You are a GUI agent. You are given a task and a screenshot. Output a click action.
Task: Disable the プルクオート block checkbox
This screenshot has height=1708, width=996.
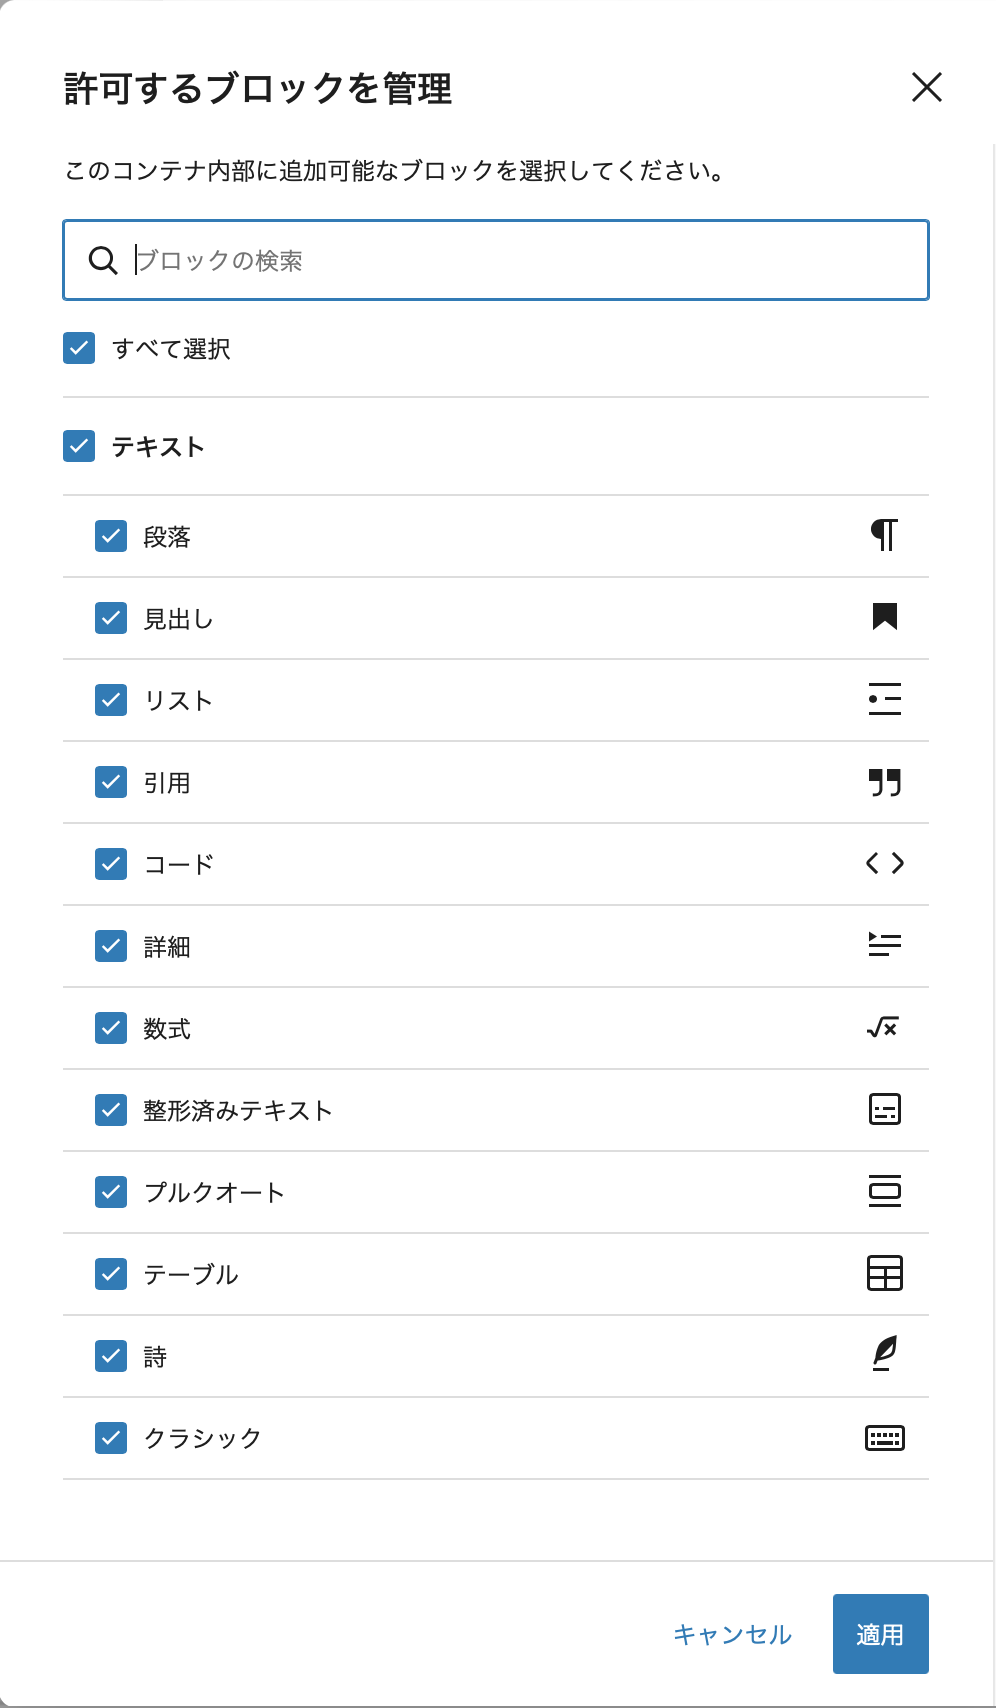[x=111, y=1192]
